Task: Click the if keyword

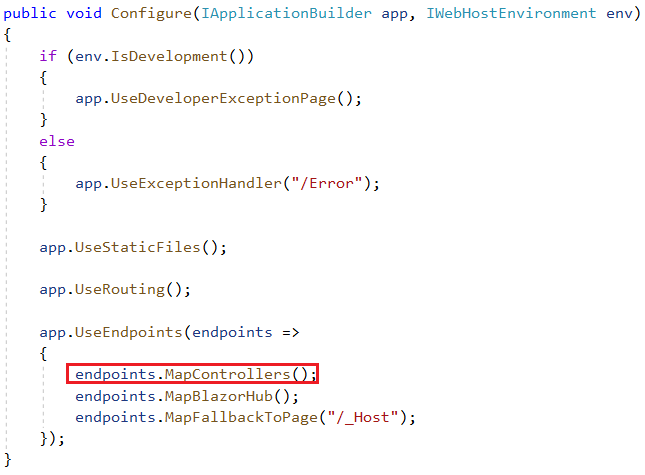Action: click(48, 56)
